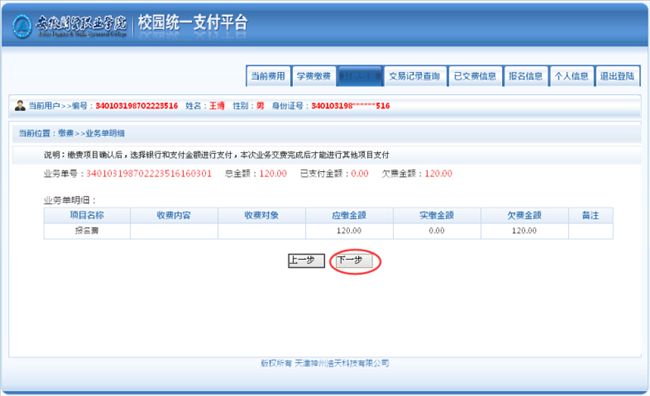Switch to the 学费缴费 tab
Viewport: 650px width, 396px height.
click(314, 76)
